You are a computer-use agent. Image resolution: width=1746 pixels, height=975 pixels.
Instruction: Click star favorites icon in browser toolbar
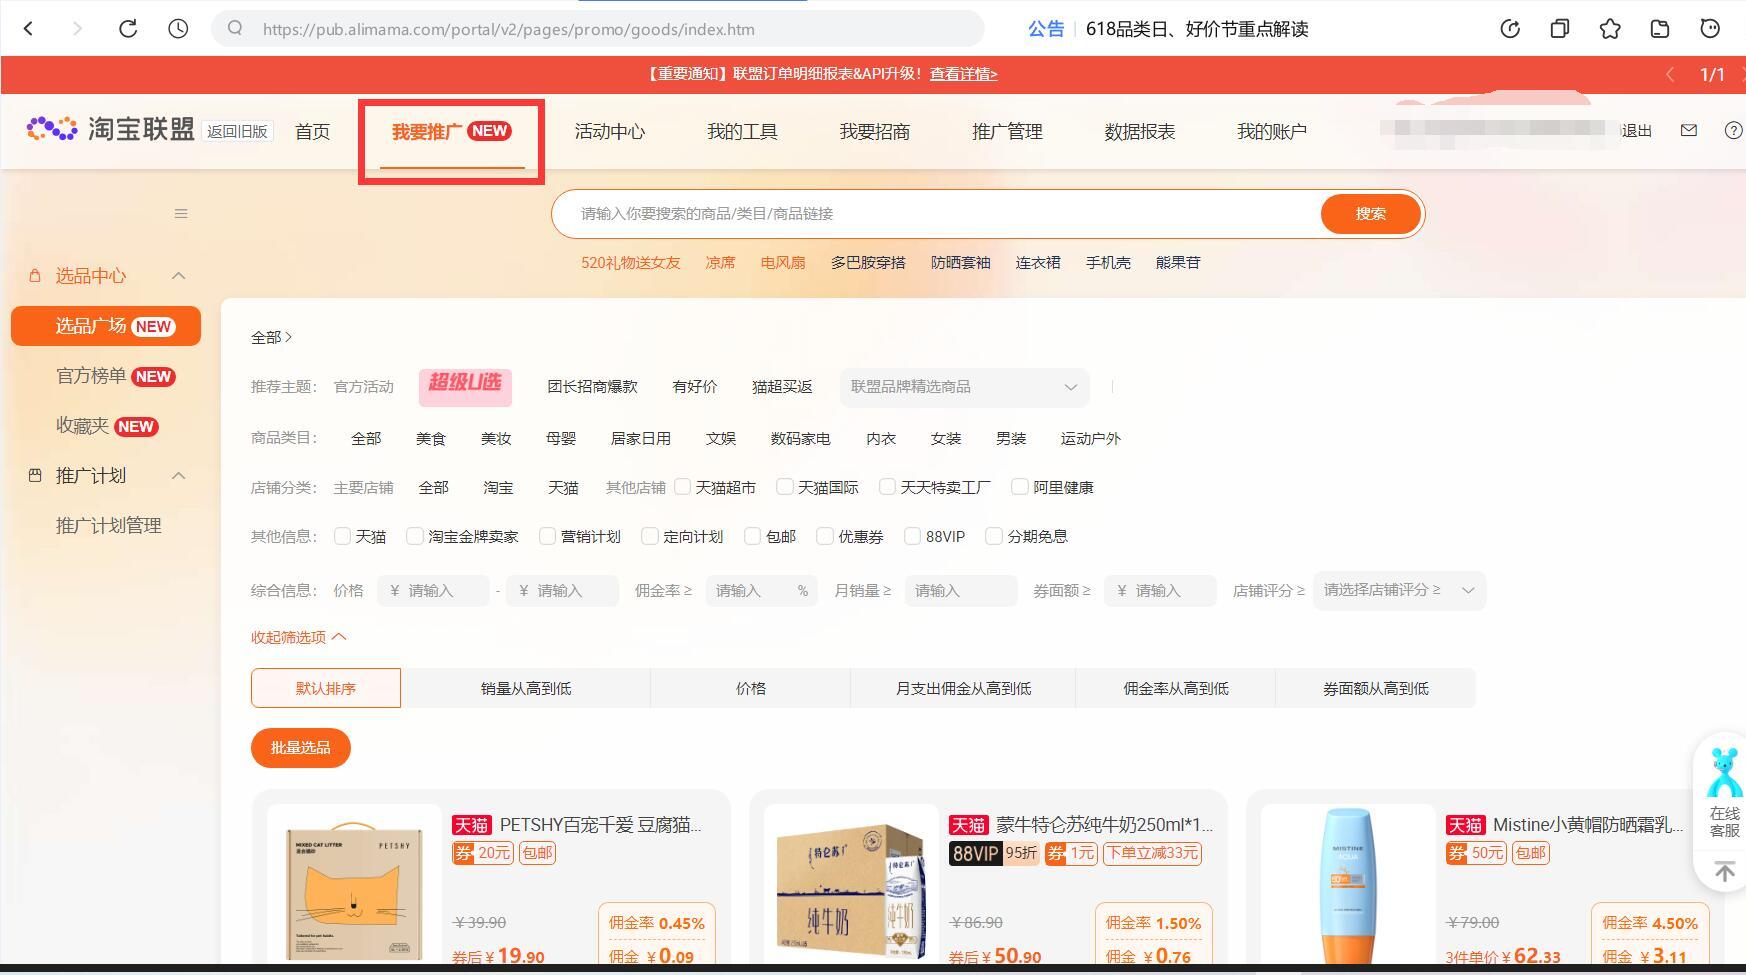point(1610,29)
